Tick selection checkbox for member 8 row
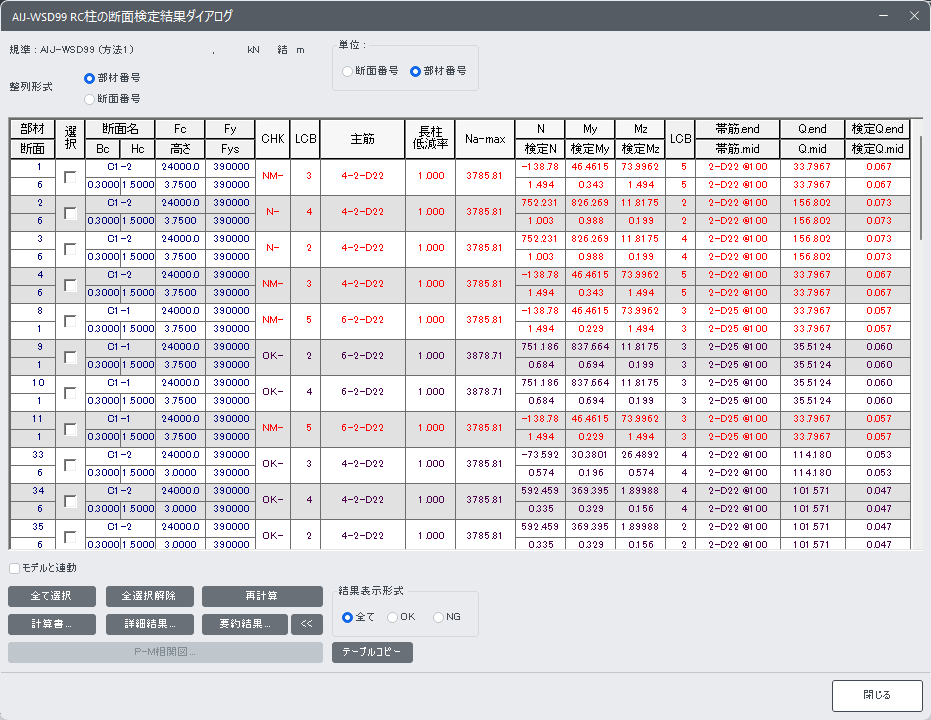The height and width of the screenshot is (720, 931). coord(70,321)
